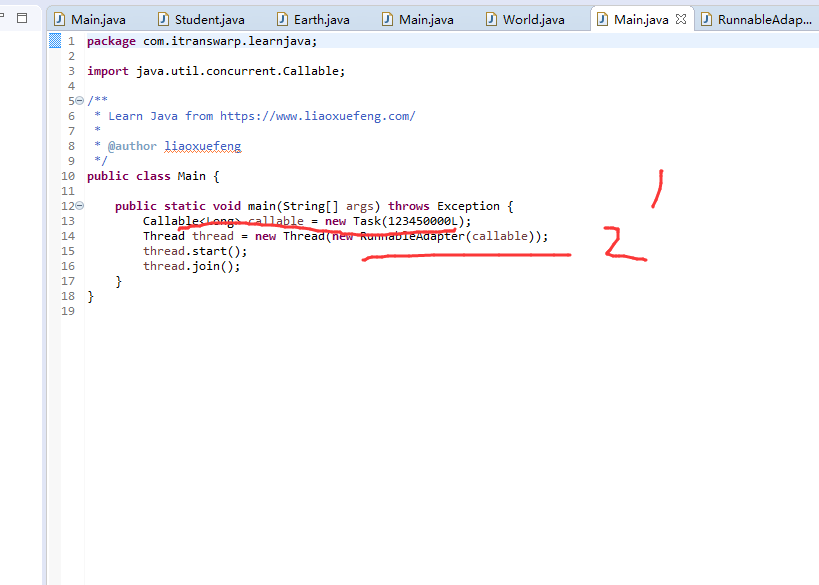The image size is (819, 585).
Task: Click the Java file icon on Earth.java tab
Action: (x=283, y=19)
